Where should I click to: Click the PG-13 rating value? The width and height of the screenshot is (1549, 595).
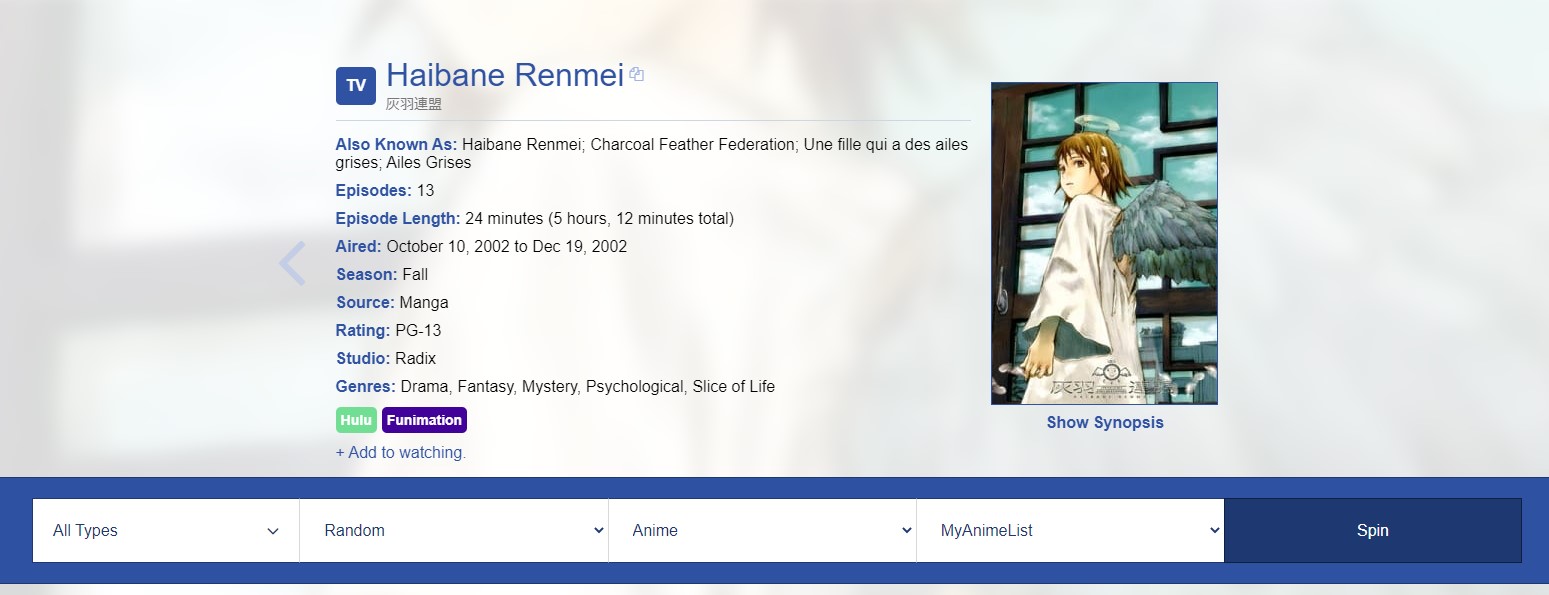(418, 330)
